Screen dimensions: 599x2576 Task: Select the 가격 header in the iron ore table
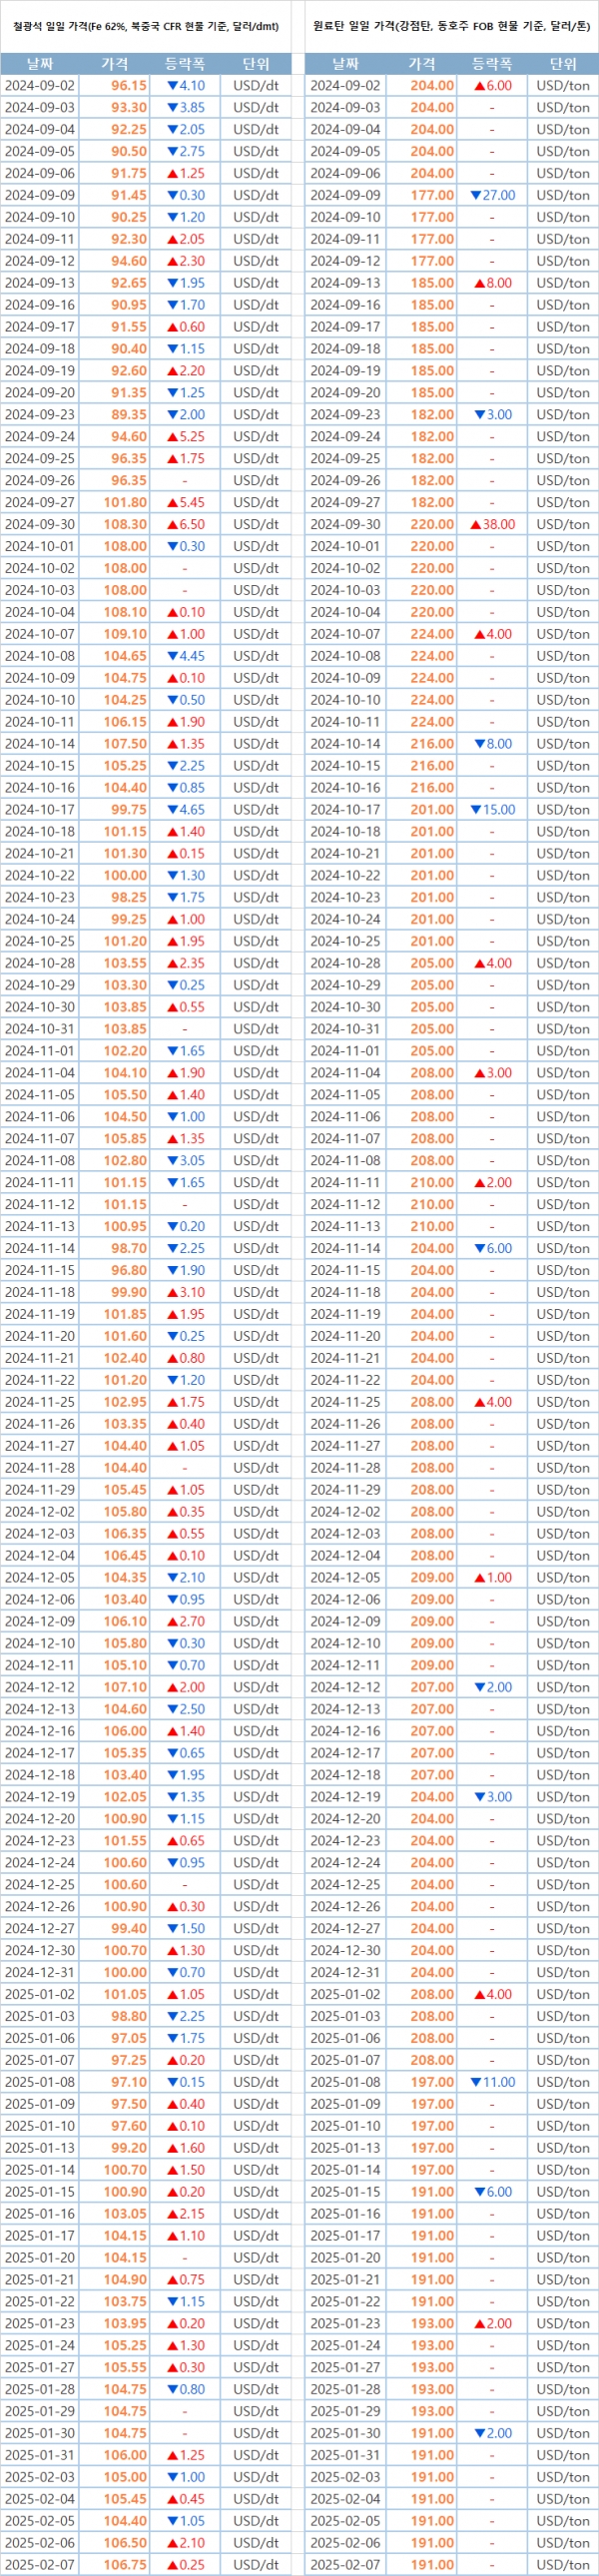coord(115,64)
